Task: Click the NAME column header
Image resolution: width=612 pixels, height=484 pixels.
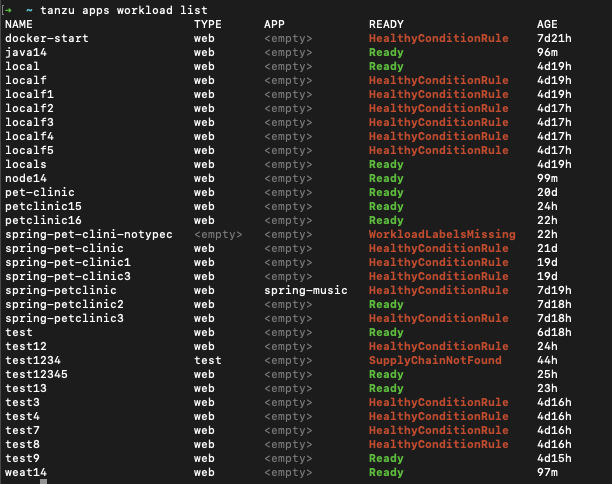Action: (x=19, y=24)
